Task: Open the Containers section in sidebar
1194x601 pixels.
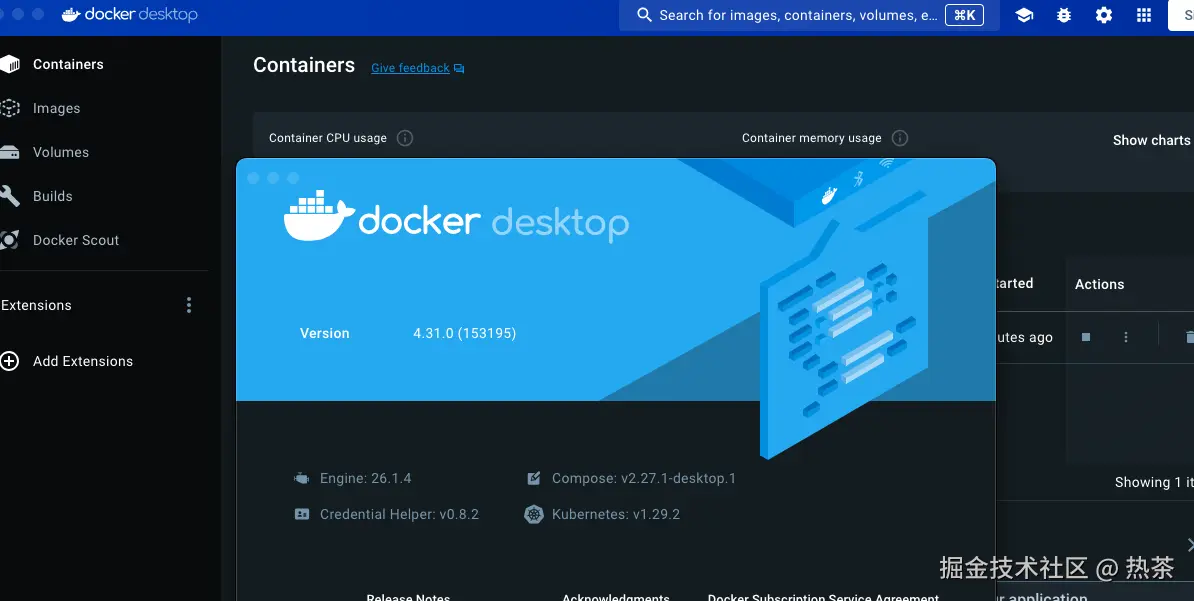Action: (x=68, y=64)
